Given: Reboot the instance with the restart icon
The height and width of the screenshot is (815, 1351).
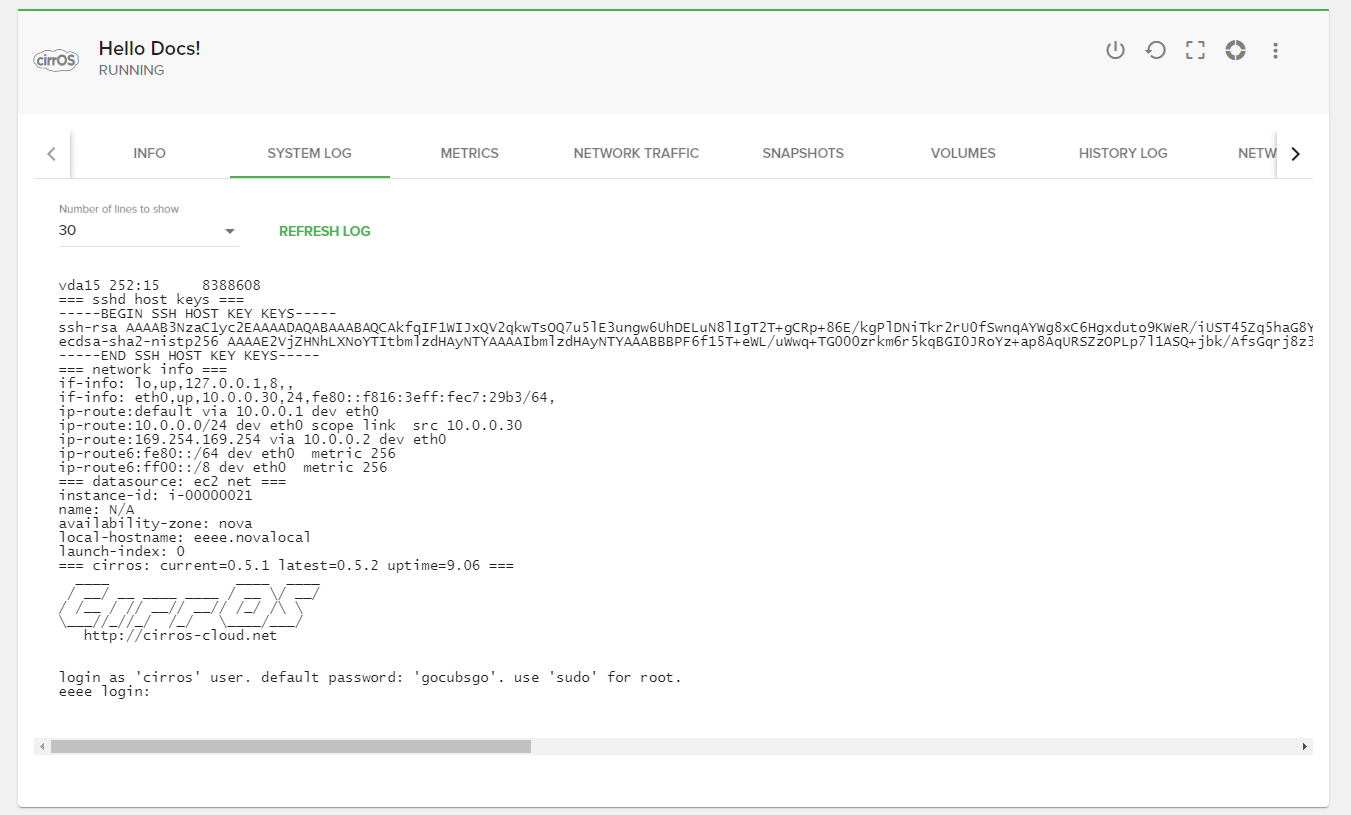Looking at the screenshot, I should point(1155,50).
